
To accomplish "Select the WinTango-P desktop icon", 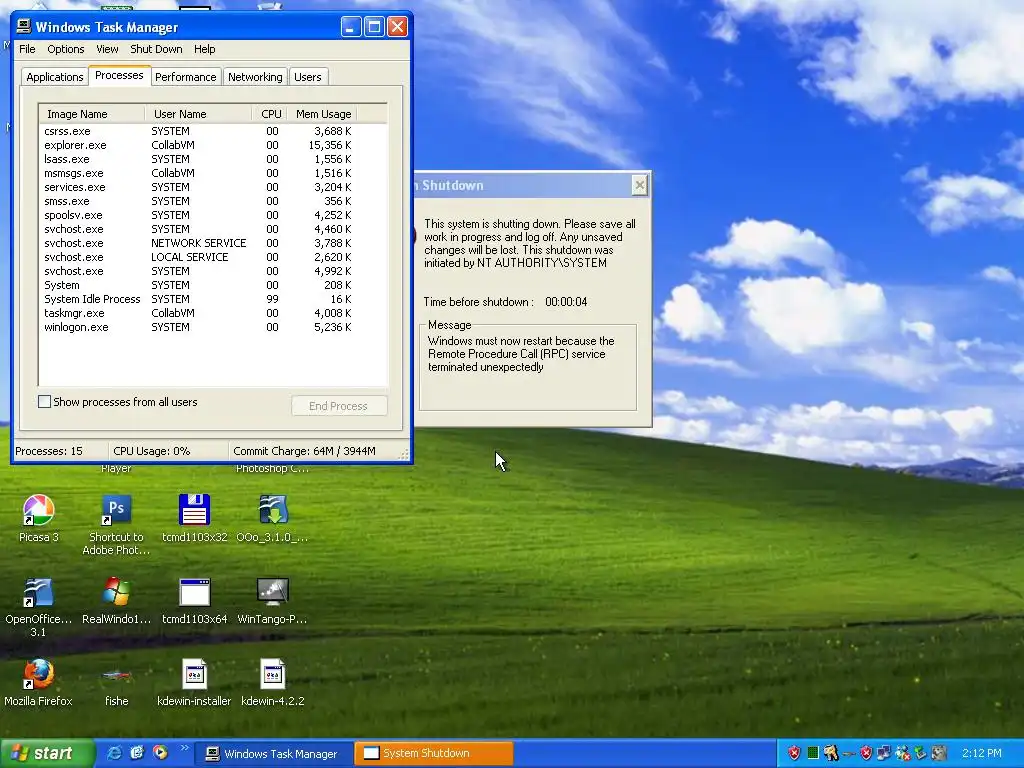I will pos(272,601).
